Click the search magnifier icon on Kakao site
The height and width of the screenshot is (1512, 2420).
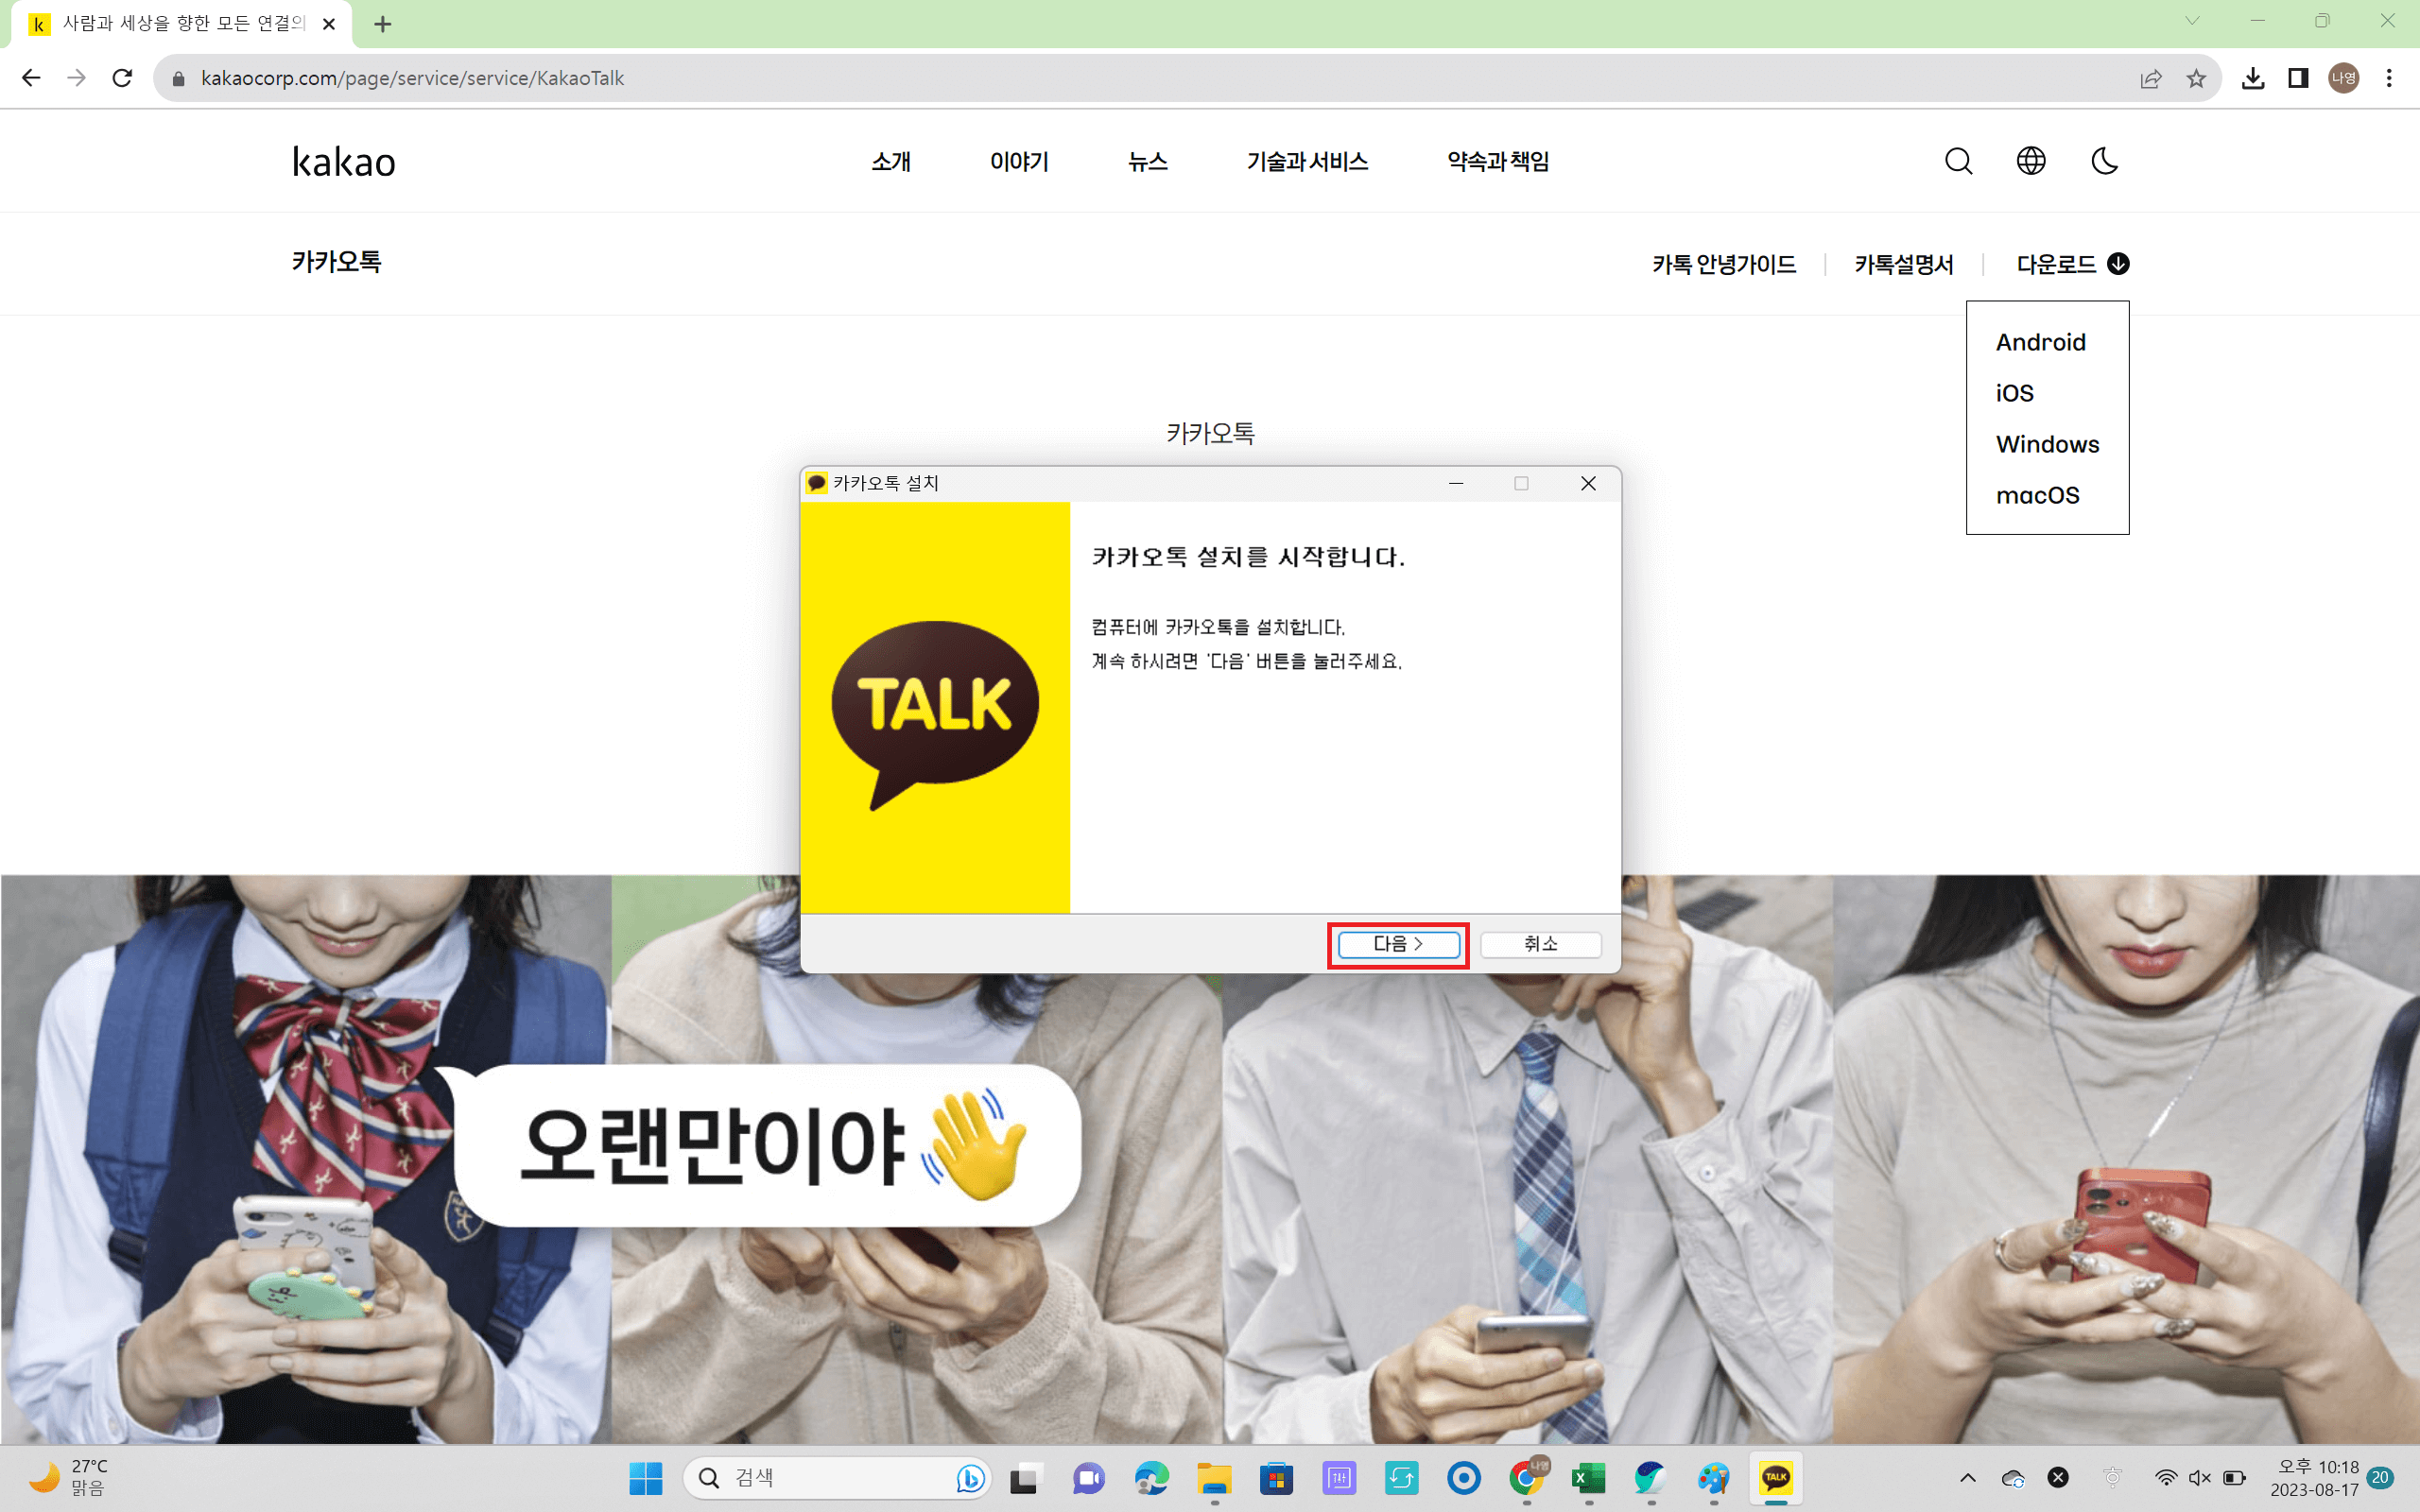coord(1958,161)
